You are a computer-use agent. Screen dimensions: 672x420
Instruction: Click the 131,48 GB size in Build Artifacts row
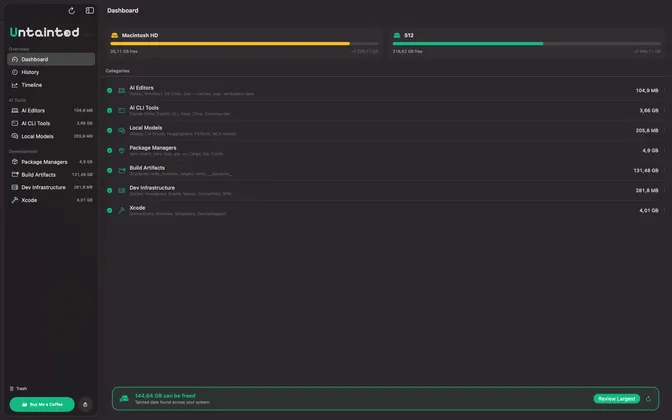tap(646, 171)
